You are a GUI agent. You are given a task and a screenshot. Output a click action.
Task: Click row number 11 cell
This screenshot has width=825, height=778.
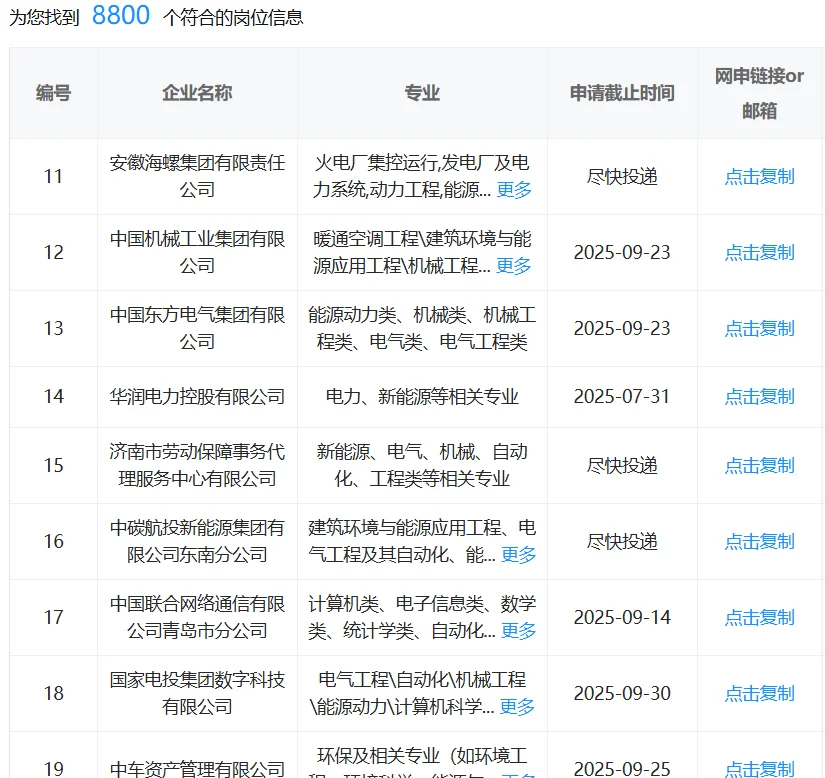tap(53, 176)
